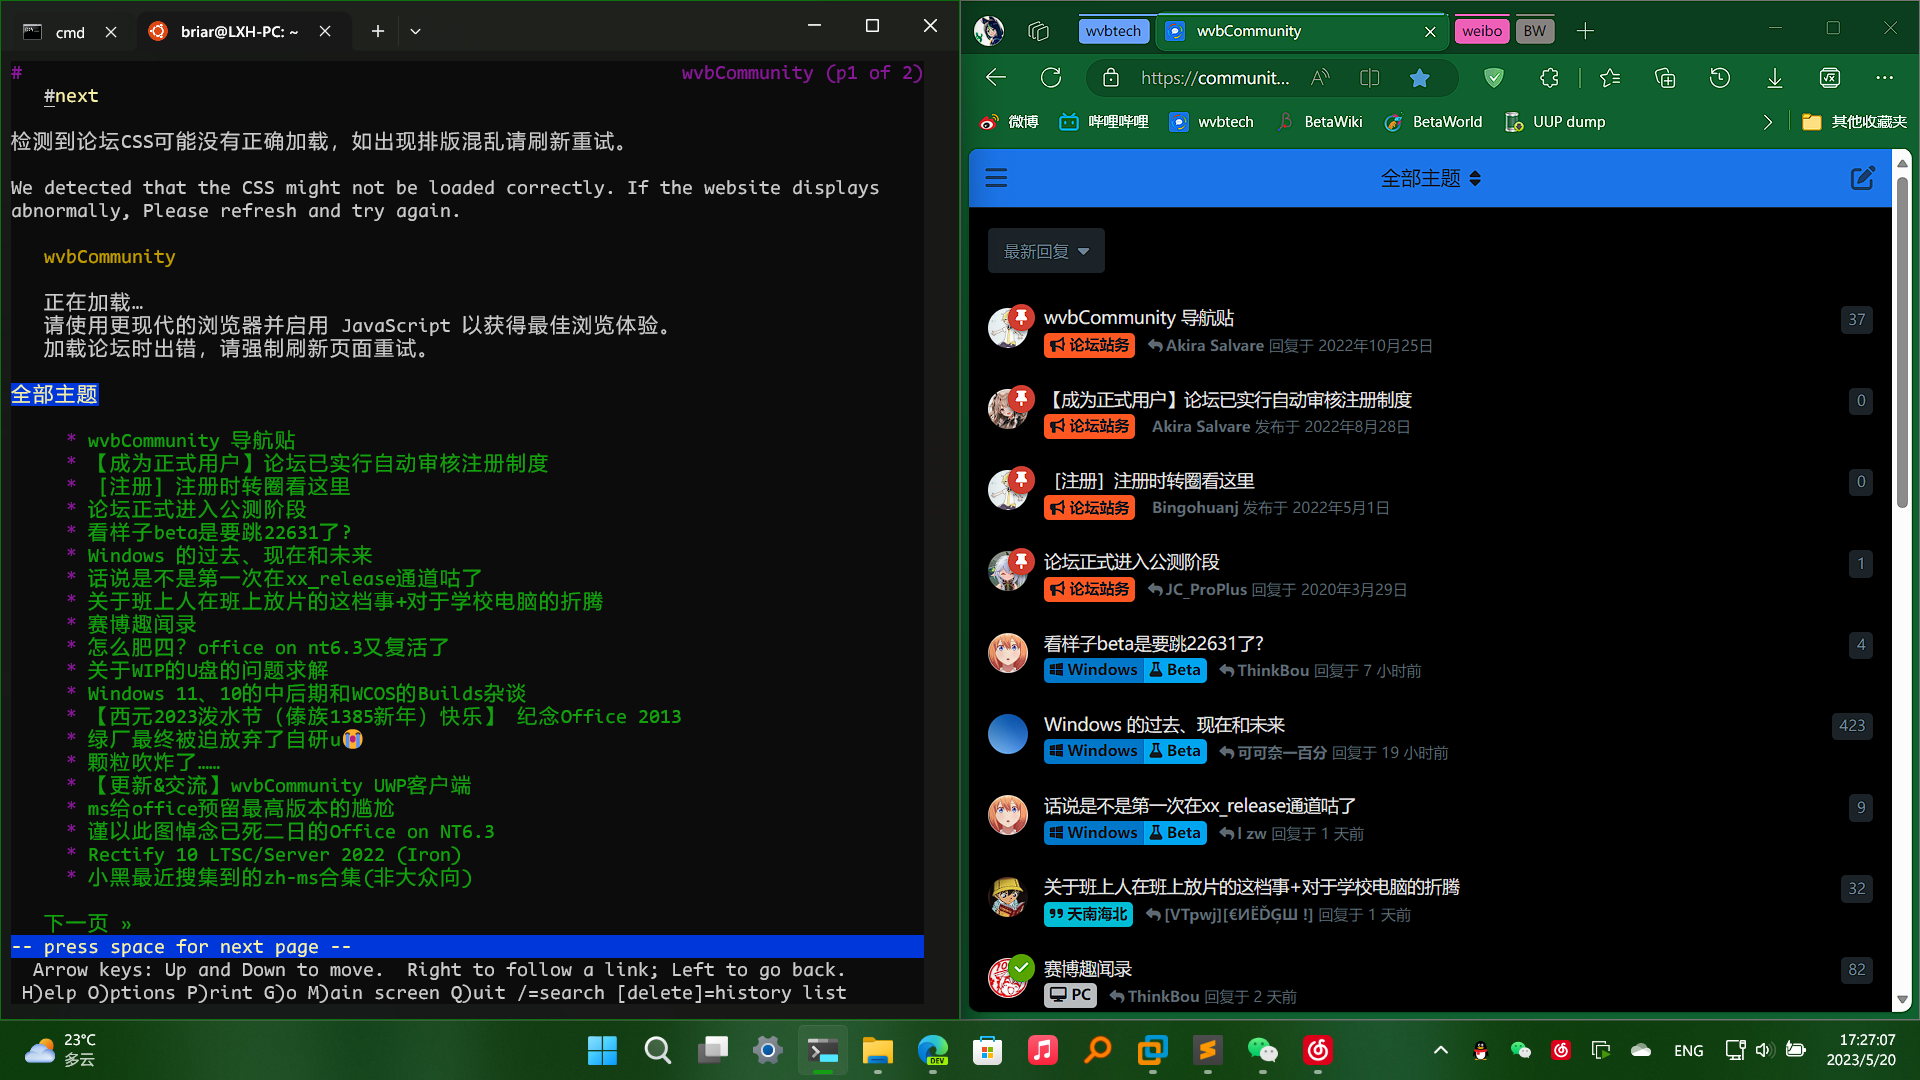This screenshot has width=1920, height=1080.
Task: Open WeChat from the taskbar
Action: pyautogui.click(x=1262, y=1051)
